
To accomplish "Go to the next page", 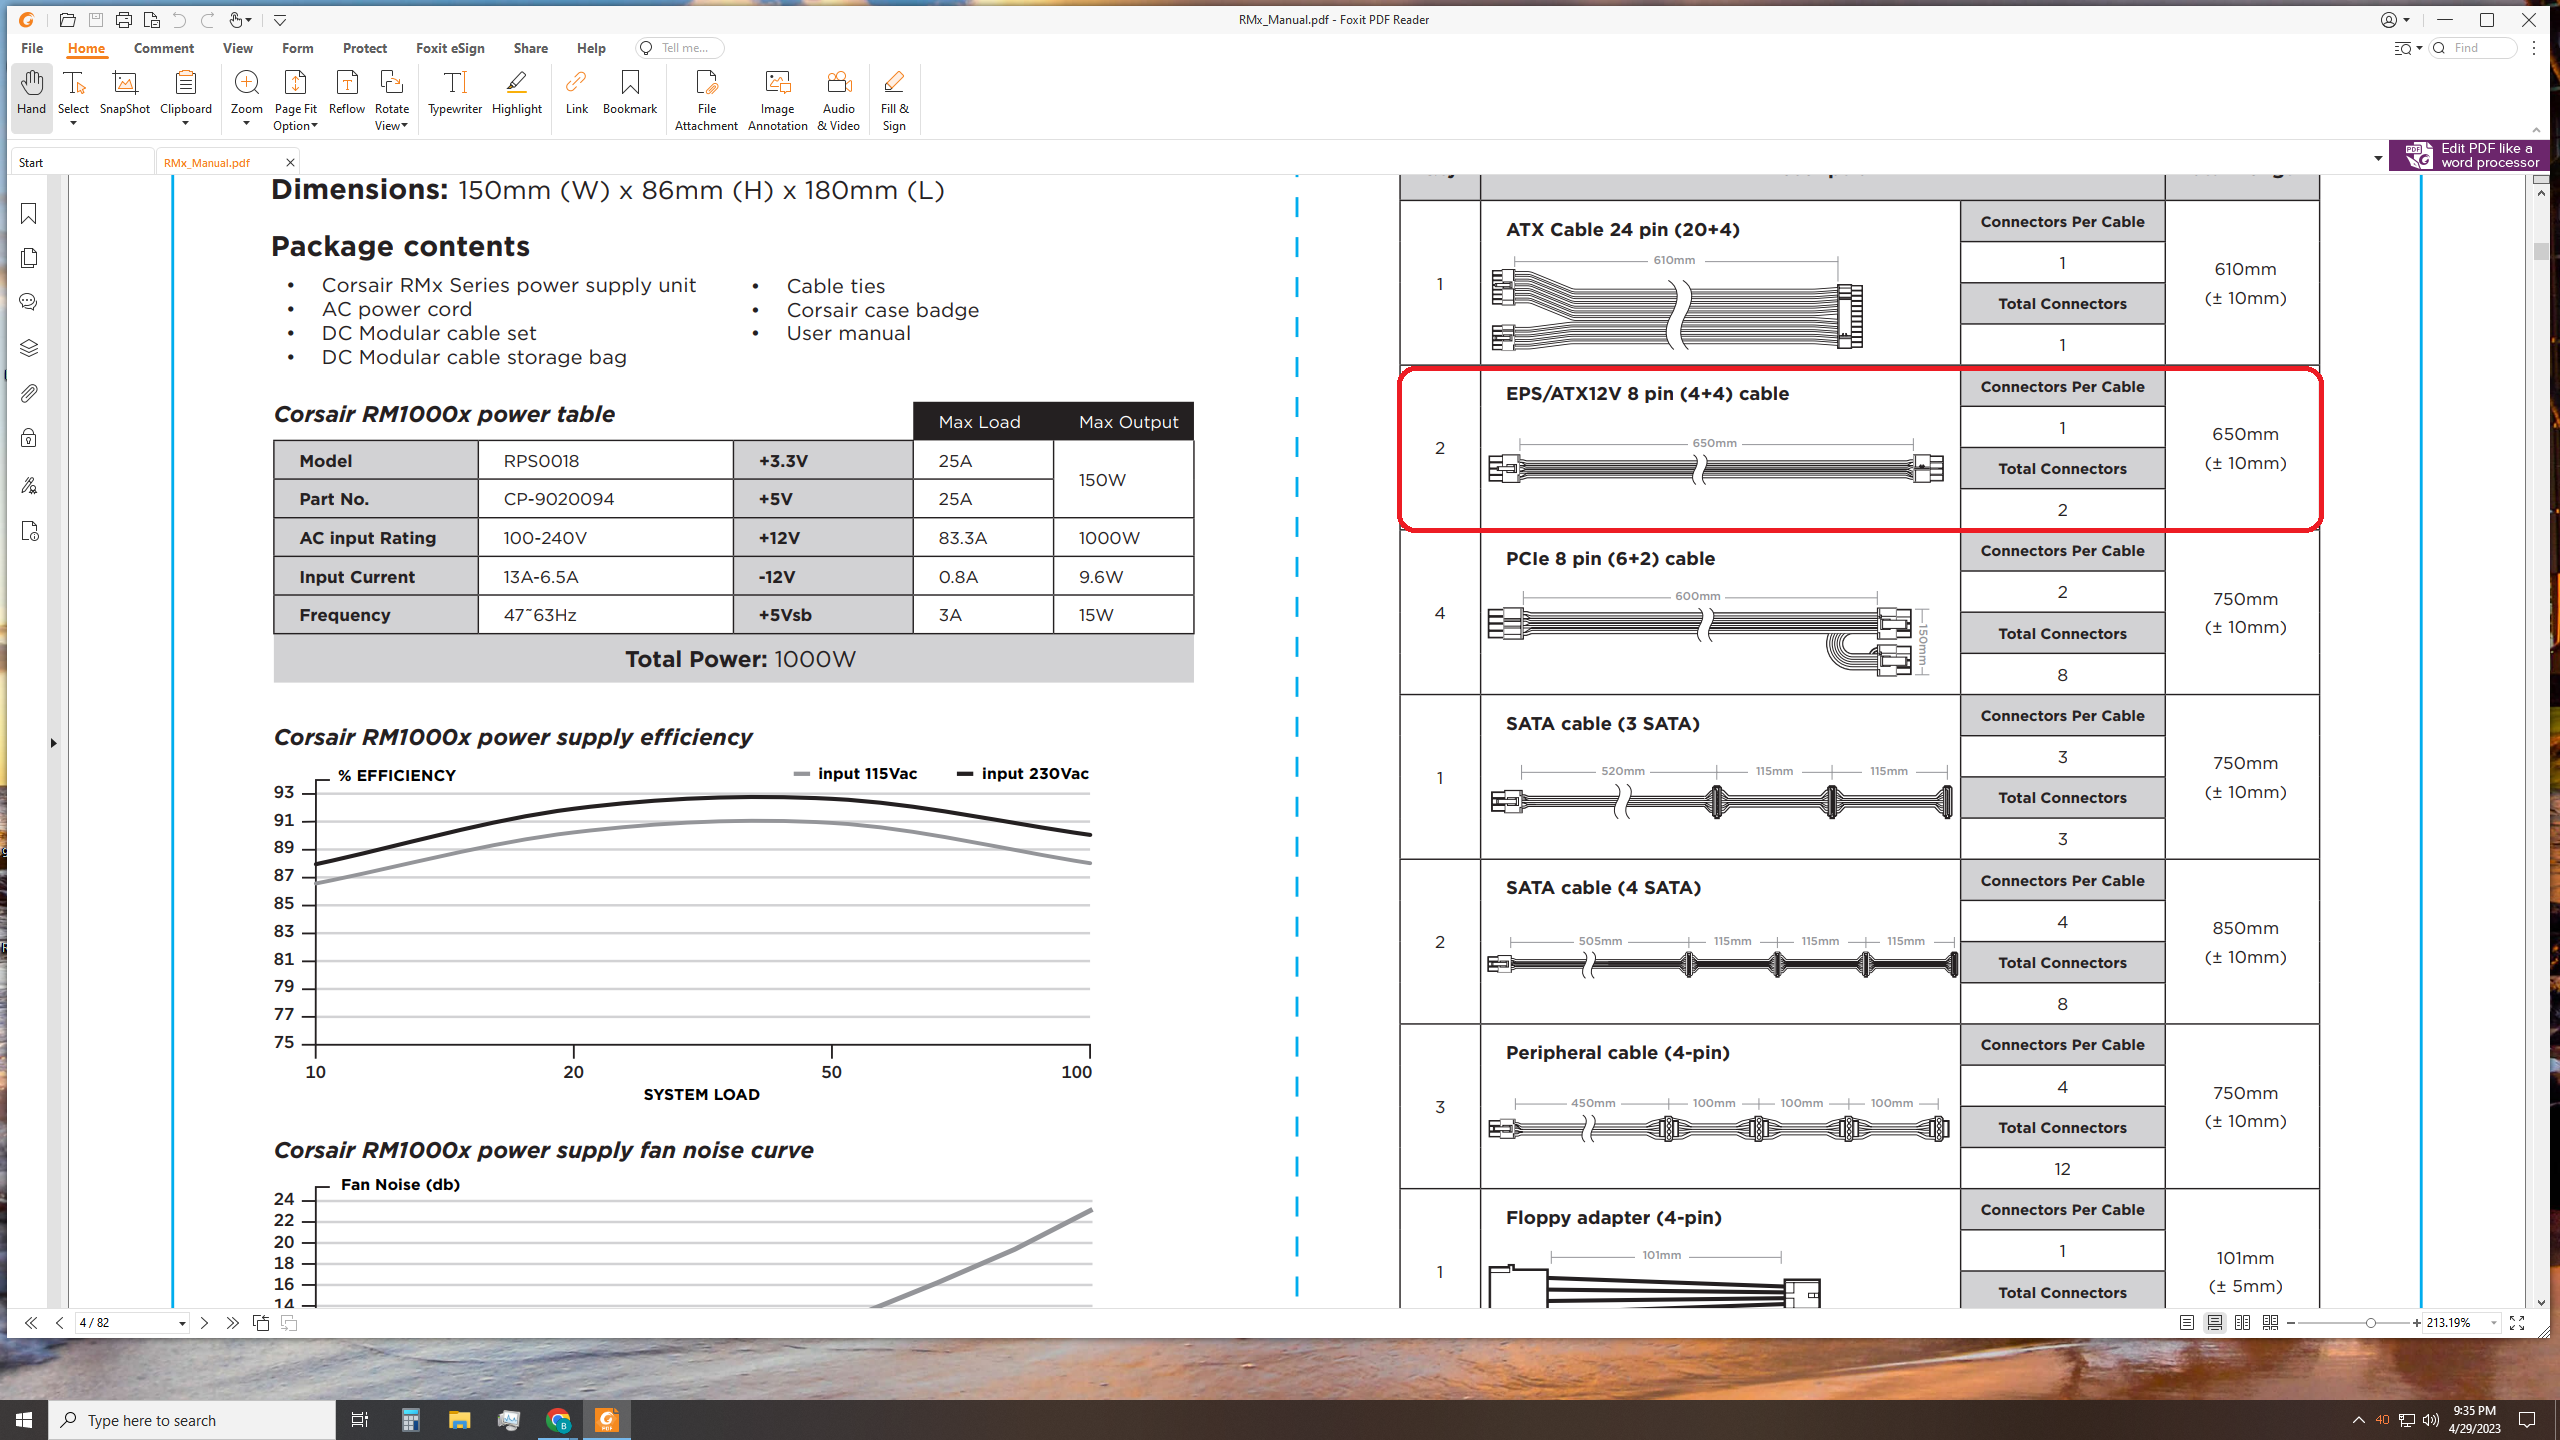I will 204,1322.
